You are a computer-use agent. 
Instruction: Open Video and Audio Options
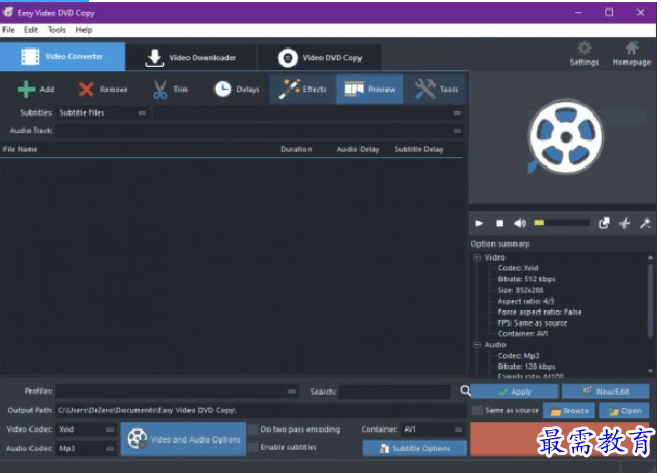tap(183, 439)
